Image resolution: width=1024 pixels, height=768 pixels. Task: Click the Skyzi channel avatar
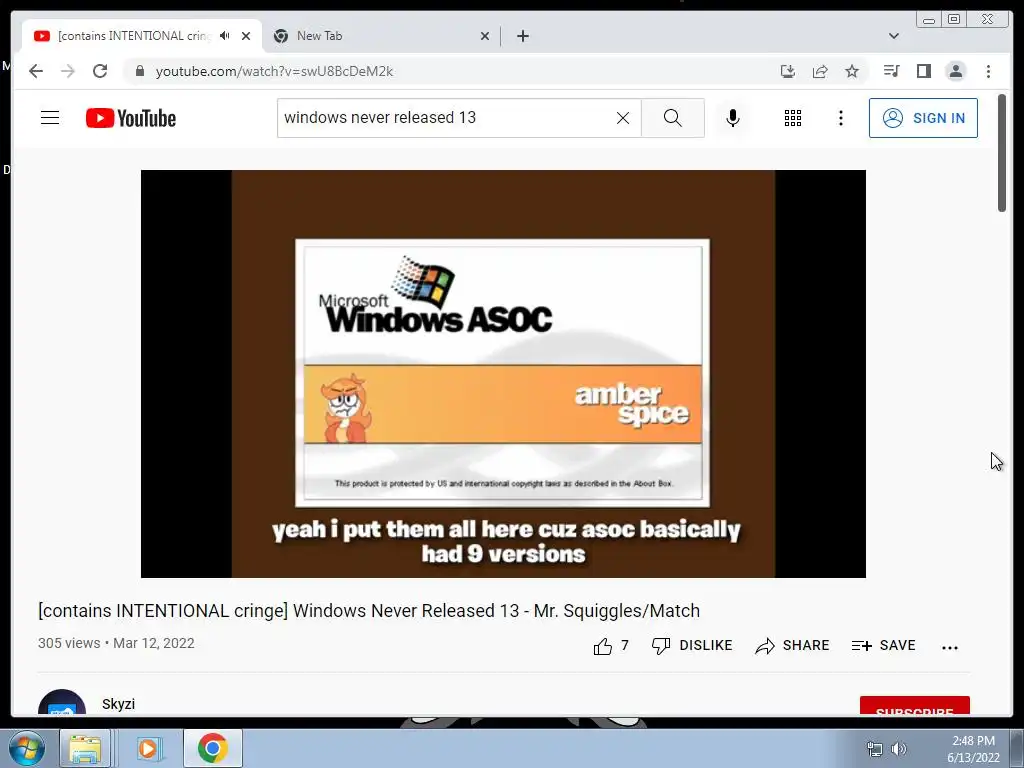pos(62,703)
